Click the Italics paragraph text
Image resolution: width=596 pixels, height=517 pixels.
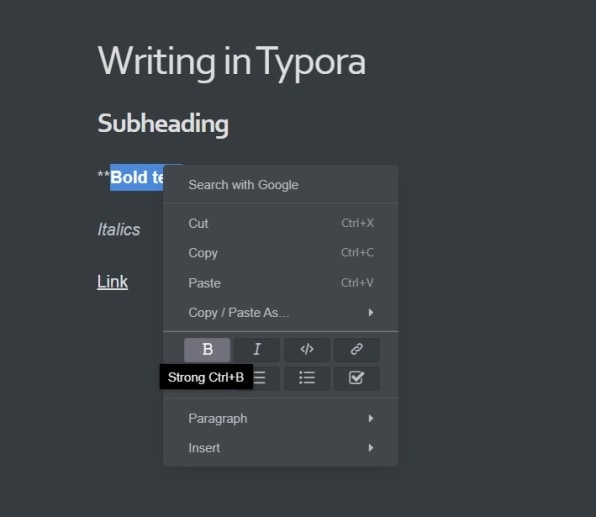tap(119, 230)
